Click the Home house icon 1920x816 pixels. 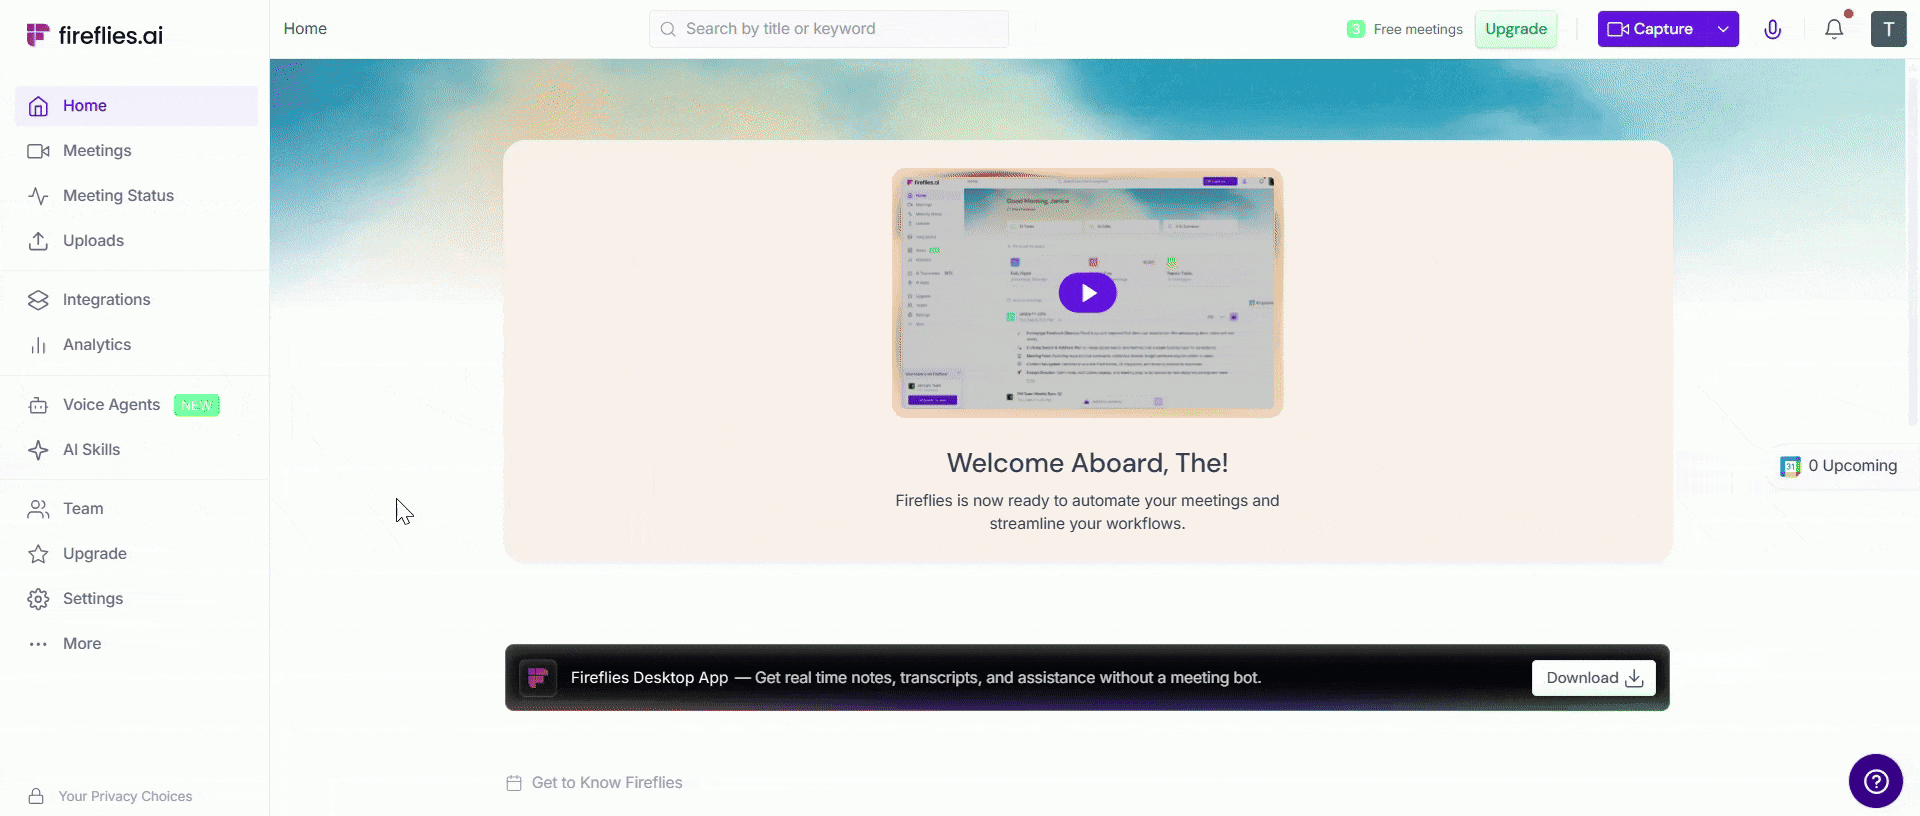(38, 106)
